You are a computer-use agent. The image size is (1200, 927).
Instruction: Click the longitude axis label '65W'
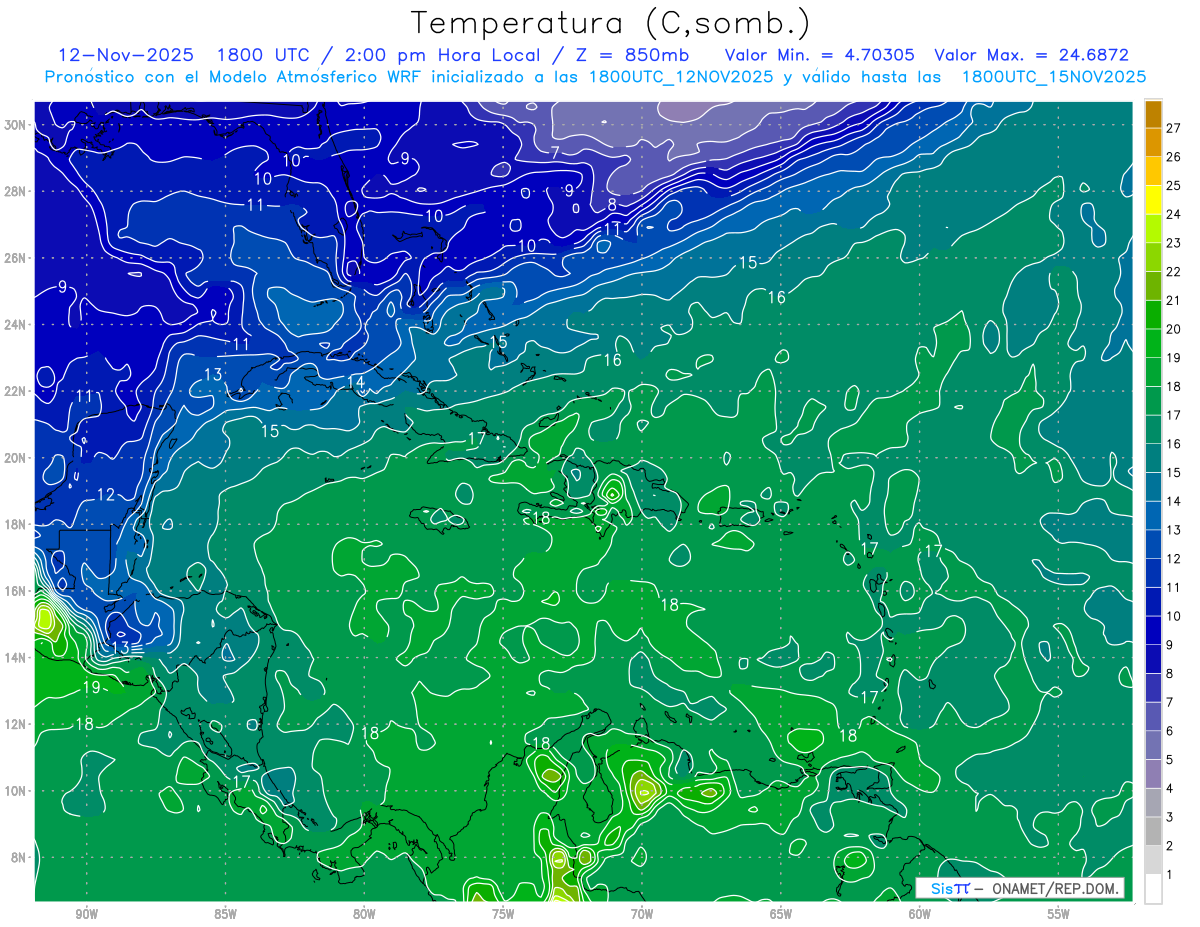[781, 914]
